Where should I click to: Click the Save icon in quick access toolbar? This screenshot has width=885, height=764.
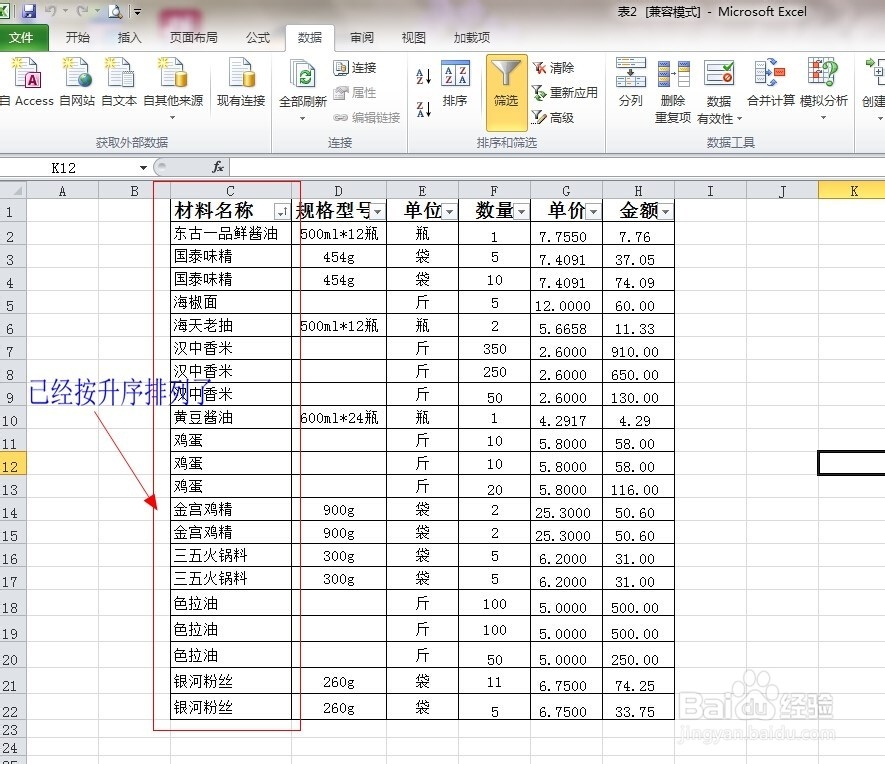click(x=29, y=10)
